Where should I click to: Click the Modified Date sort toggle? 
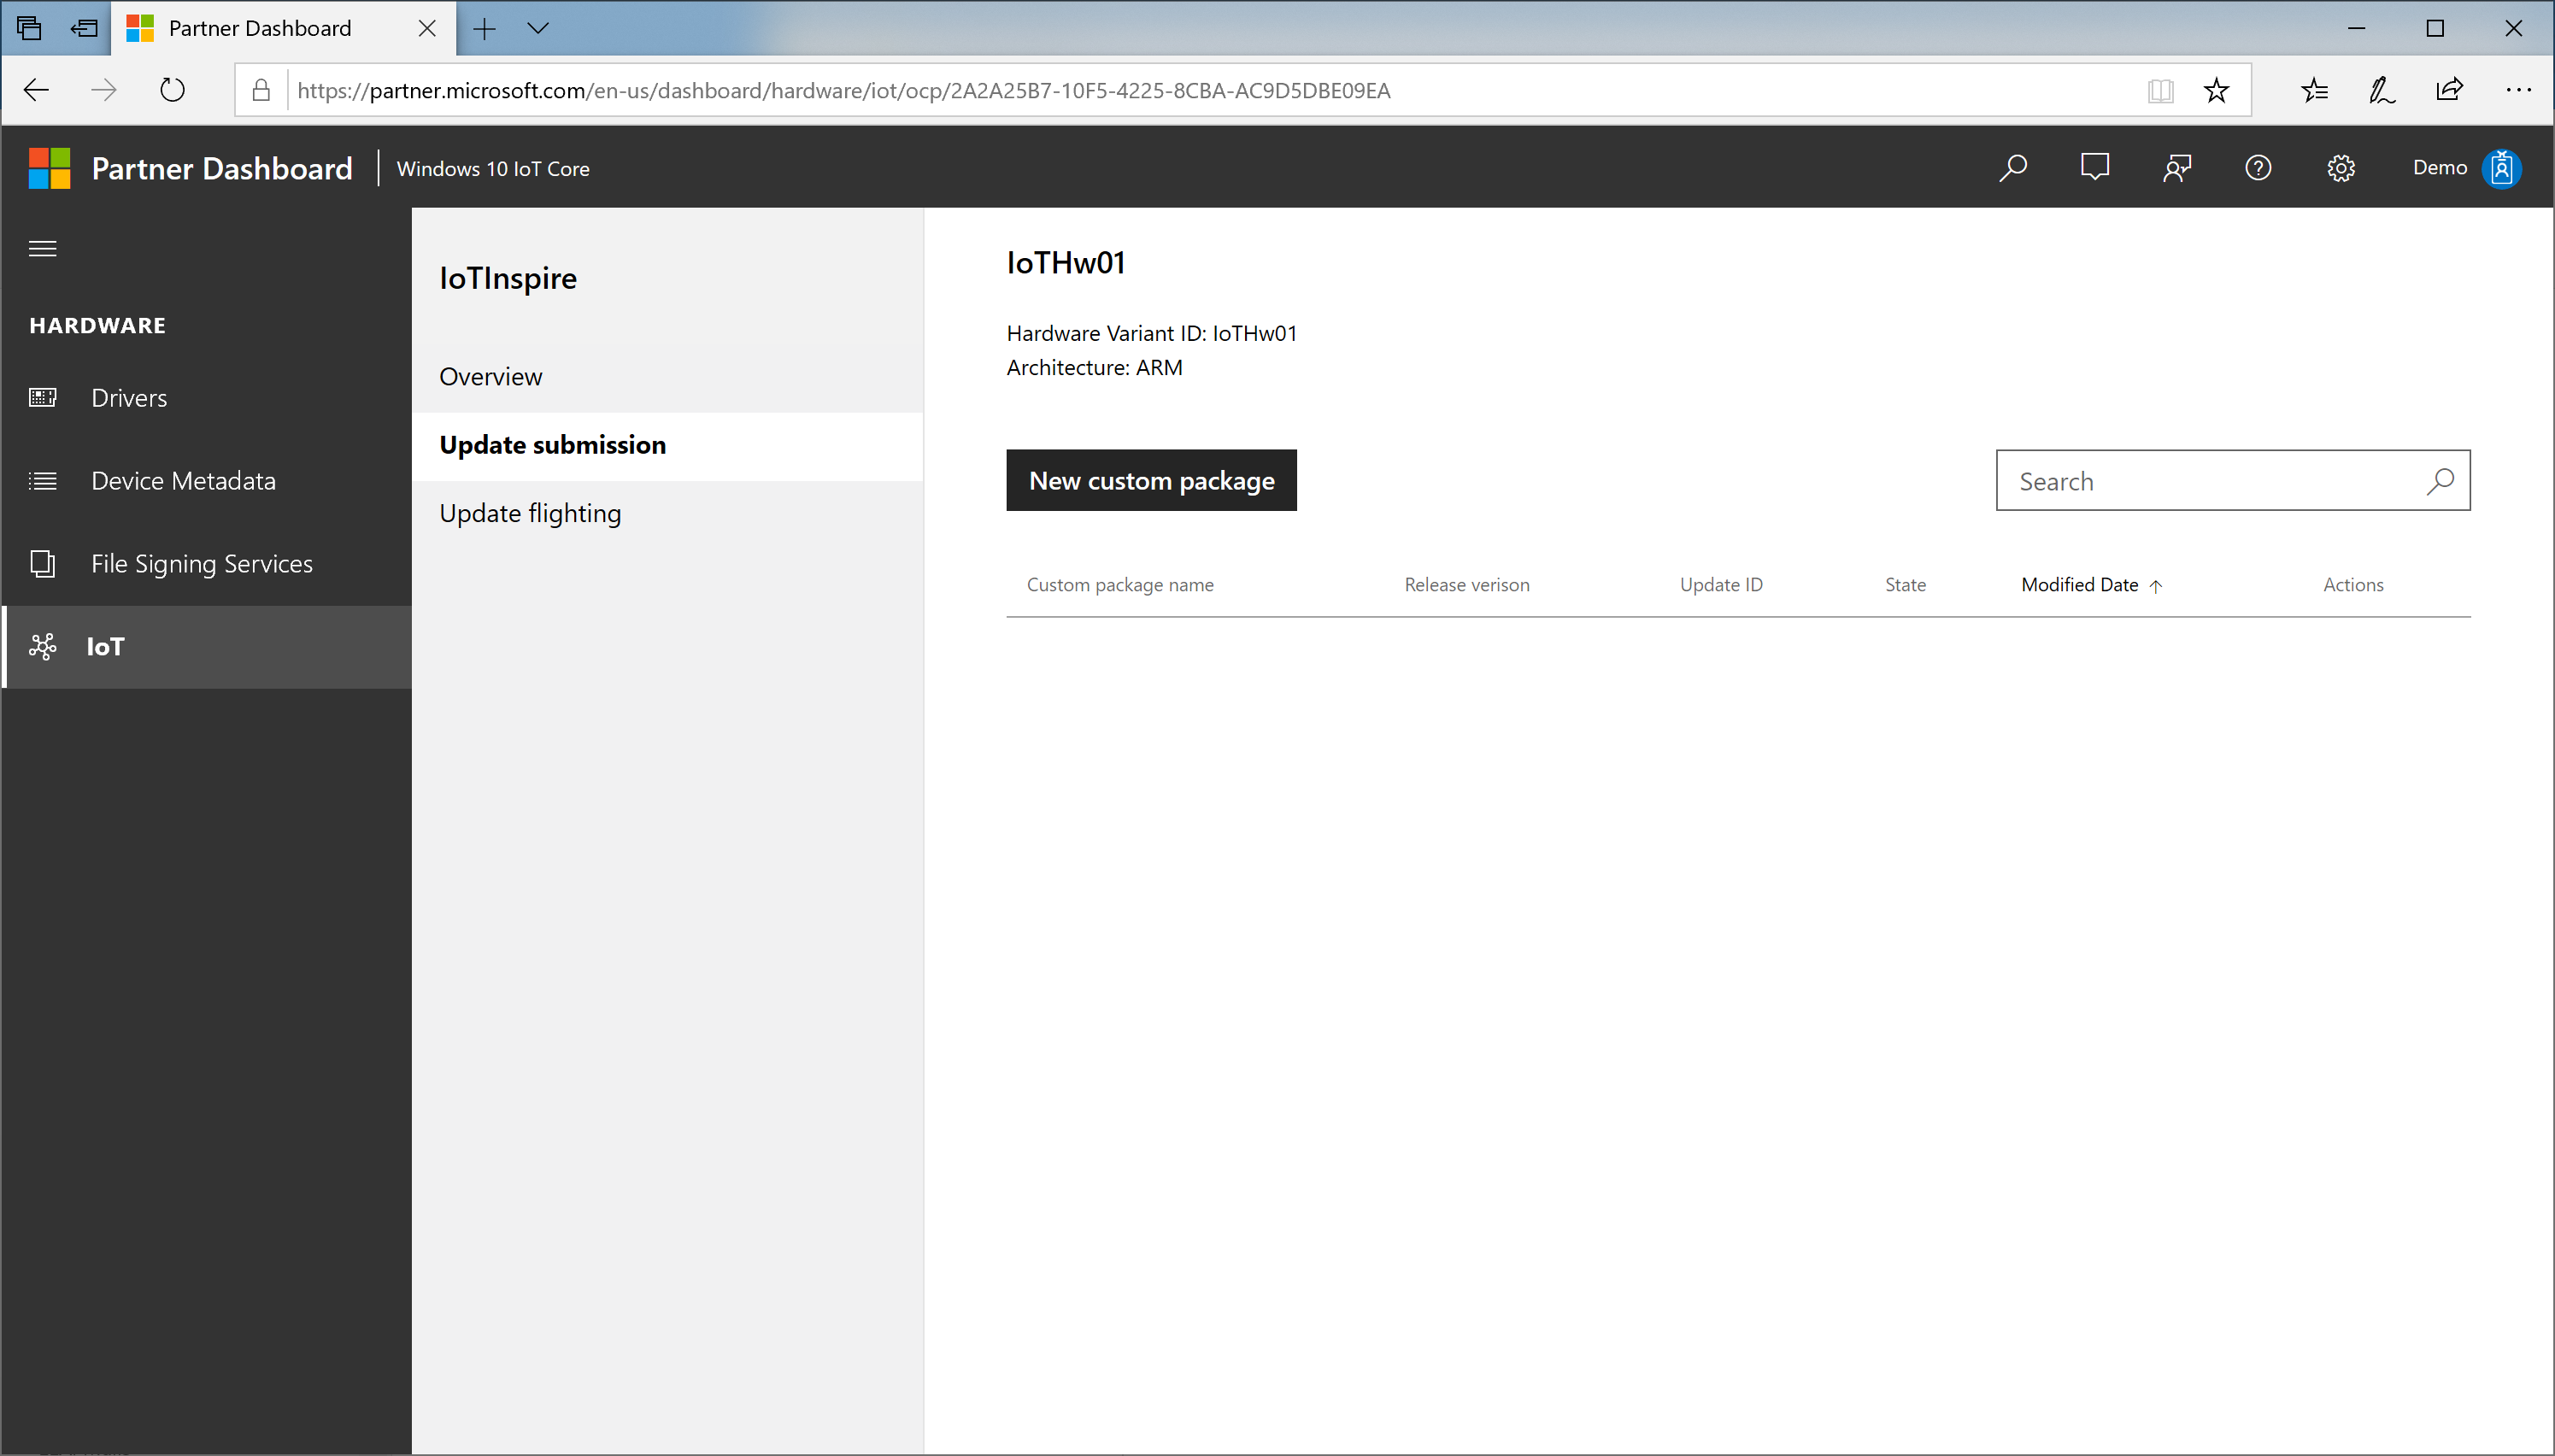[2092, 584]
